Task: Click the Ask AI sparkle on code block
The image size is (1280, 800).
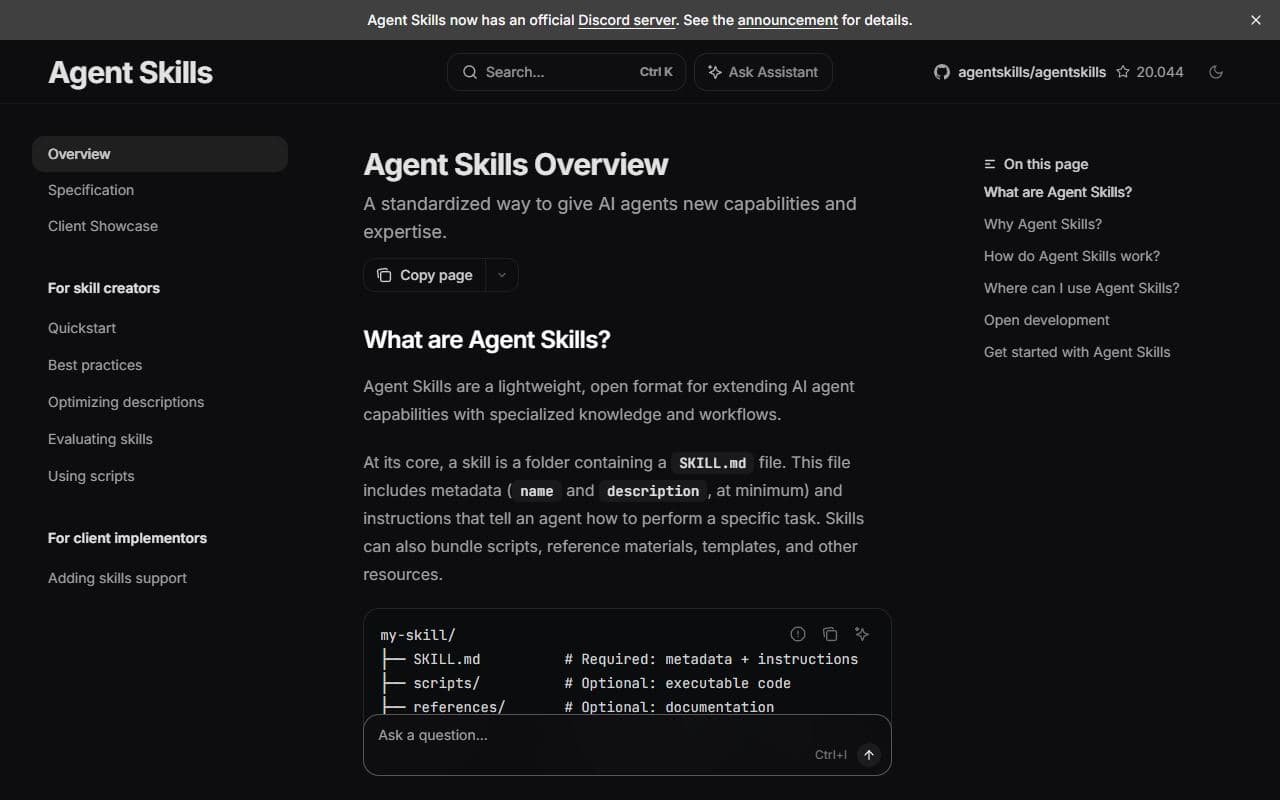Action: point(862,634)
